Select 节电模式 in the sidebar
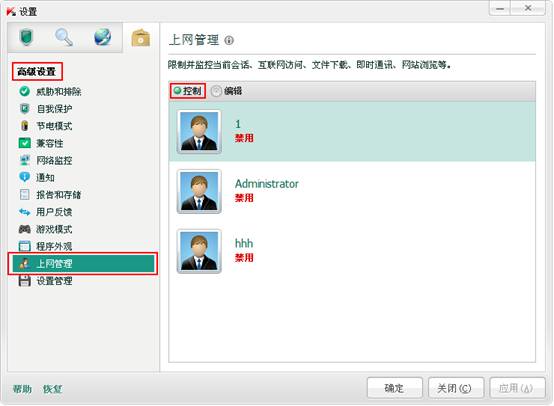The height and width of the screenshot is (406, 554). (54, 126)
